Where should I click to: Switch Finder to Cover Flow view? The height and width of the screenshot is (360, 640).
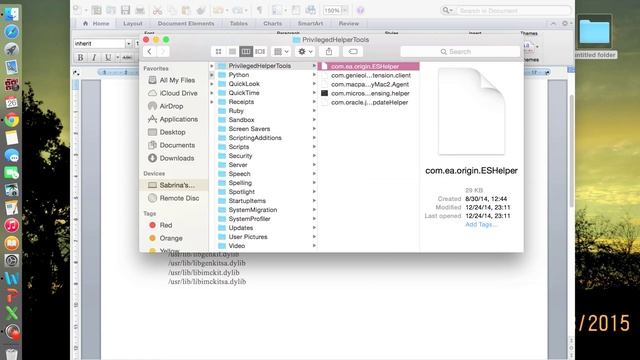260,51
